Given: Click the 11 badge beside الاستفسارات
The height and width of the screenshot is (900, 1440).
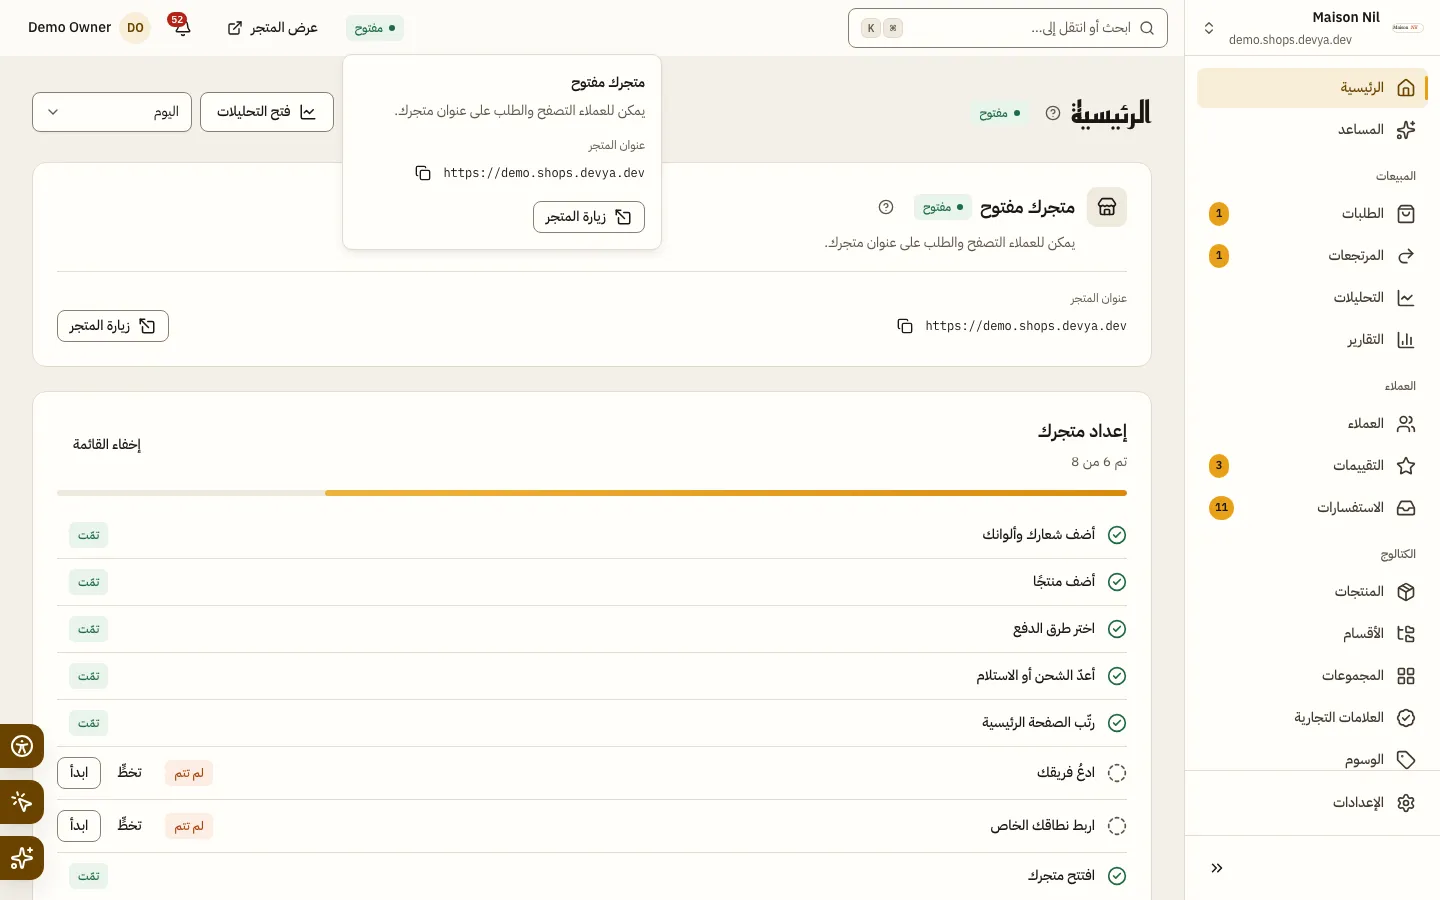Looking at the screenshot, I should click(x=1221, y=508).
